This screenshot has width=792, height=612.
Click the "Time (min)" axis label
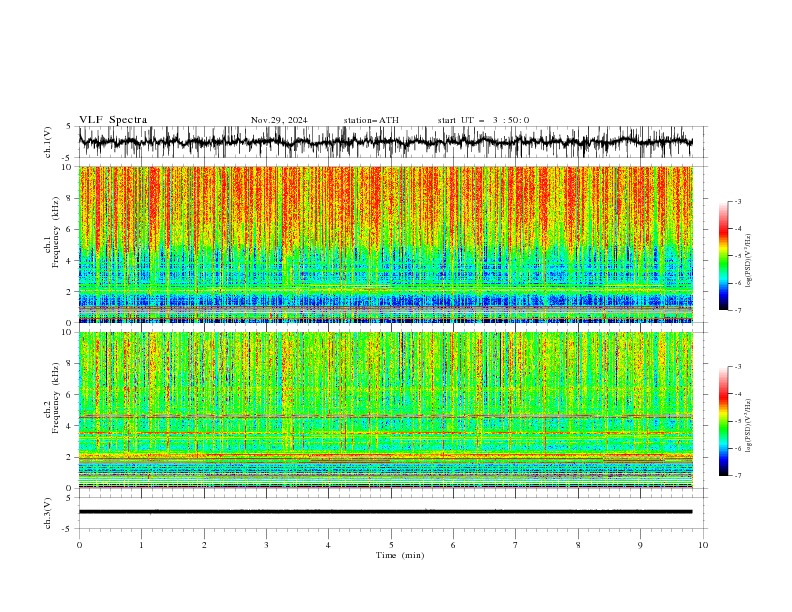pyautogui.click(x=400, y=555)
